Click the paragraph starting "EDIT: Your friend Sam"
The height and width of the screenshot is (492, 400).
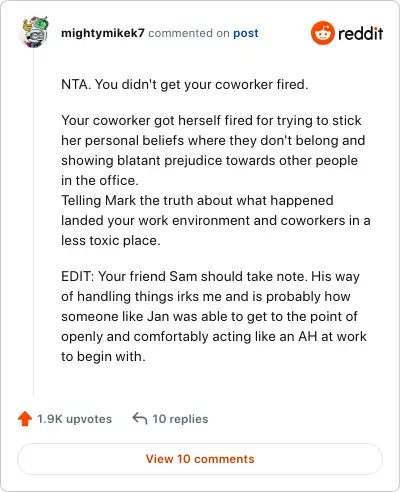[x=214, y=316]
